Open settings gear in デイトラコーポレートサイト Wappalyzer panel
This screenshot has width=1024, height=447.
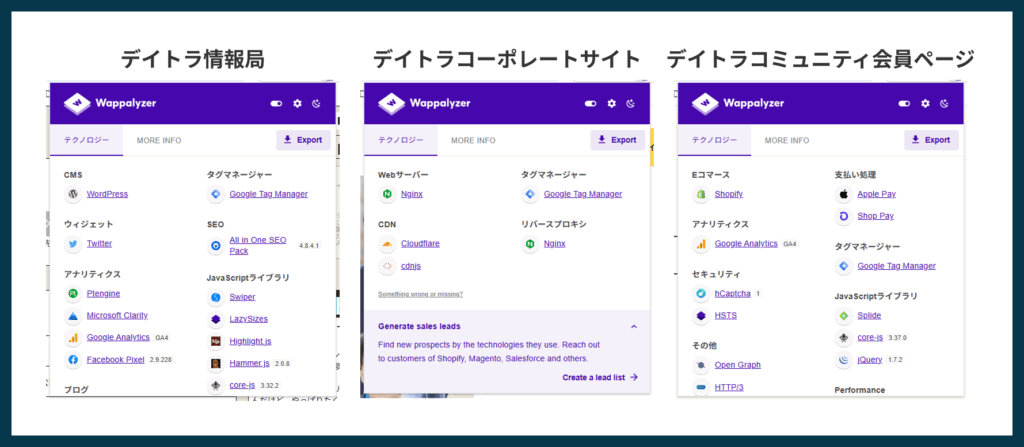612,103
